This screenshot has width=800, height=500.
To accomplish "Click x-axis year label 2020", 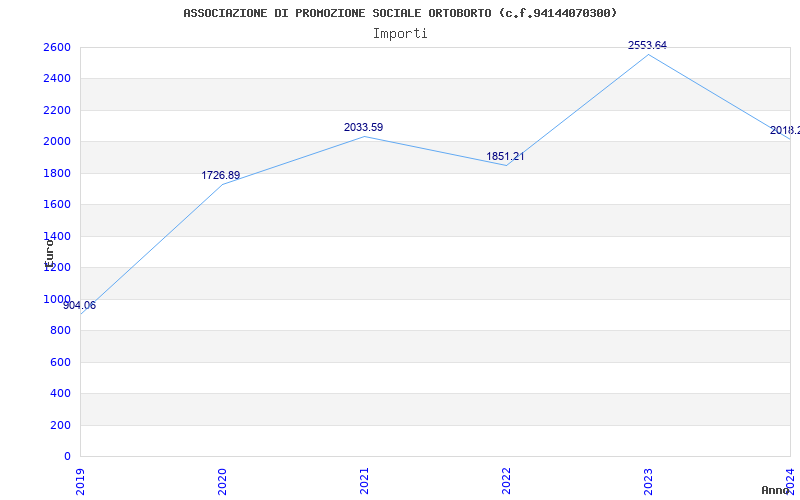I will point(222,482).
